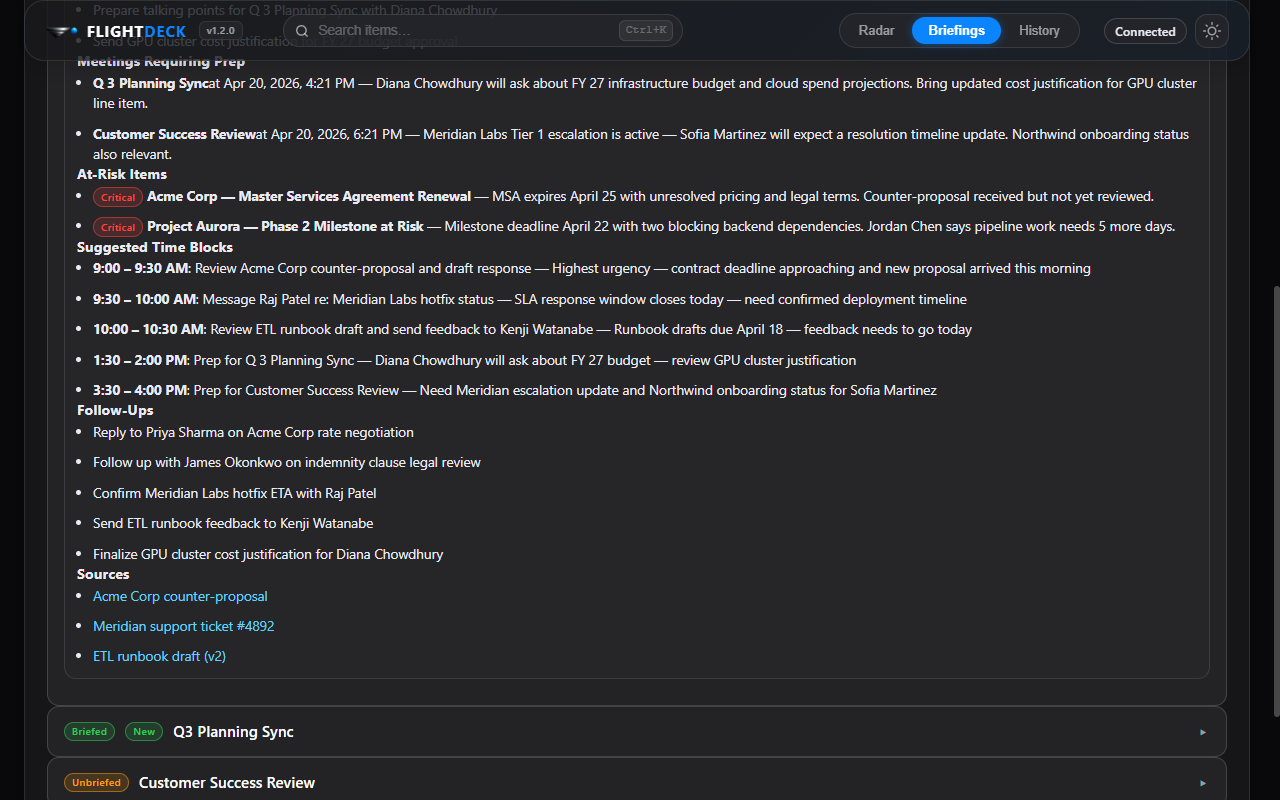Click the search magnifier icon
The height and width of the screenshot is (800, 1280).
pyautogui.click(x=302, y=31)
